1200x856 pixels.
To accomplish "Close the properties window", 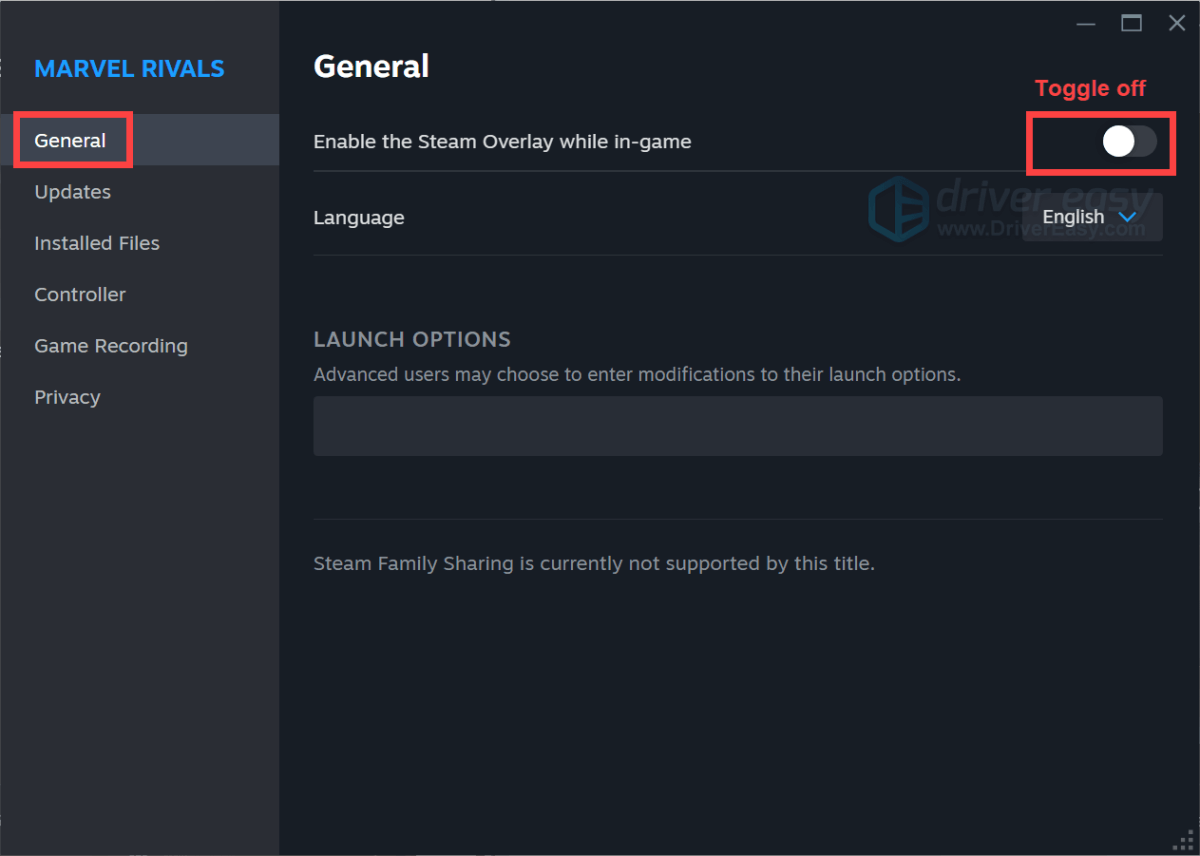I will pyautogui.click(x=1176, y=22).
